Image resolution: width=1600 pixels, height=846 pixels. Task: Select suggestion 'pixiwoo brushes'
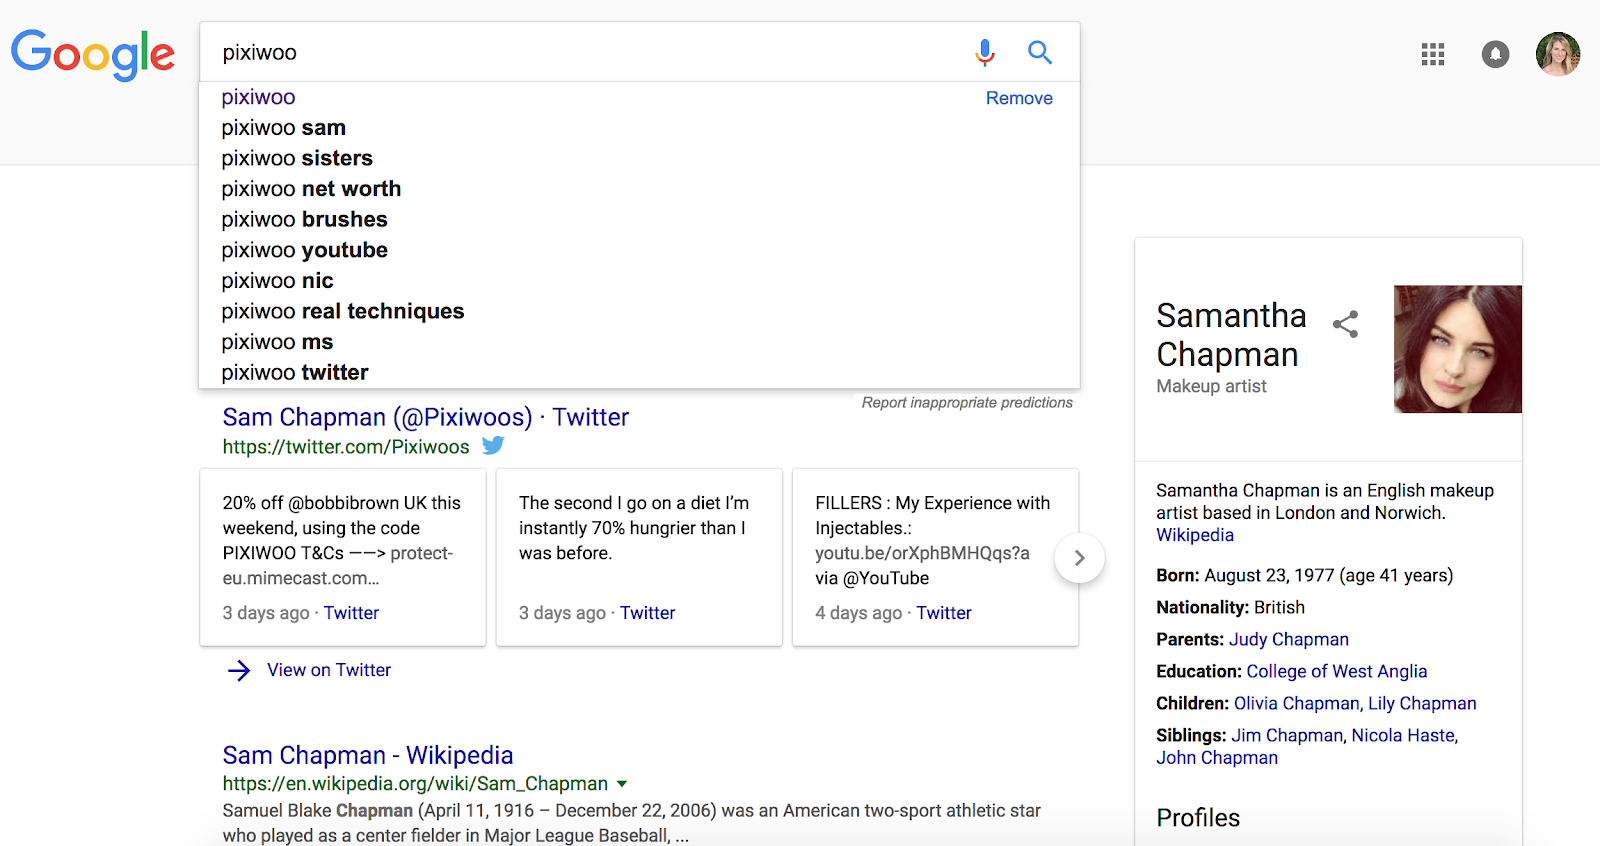point(304,219)
